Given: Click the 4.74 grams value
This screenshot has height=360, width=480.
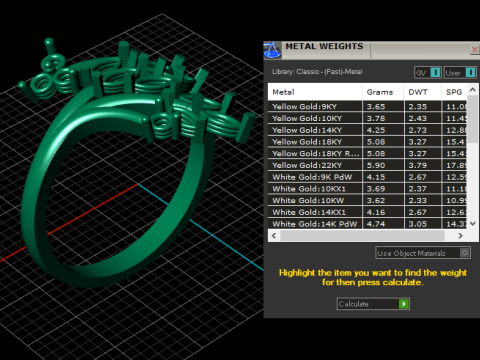Looking at the screenshot, I should 376,224.
